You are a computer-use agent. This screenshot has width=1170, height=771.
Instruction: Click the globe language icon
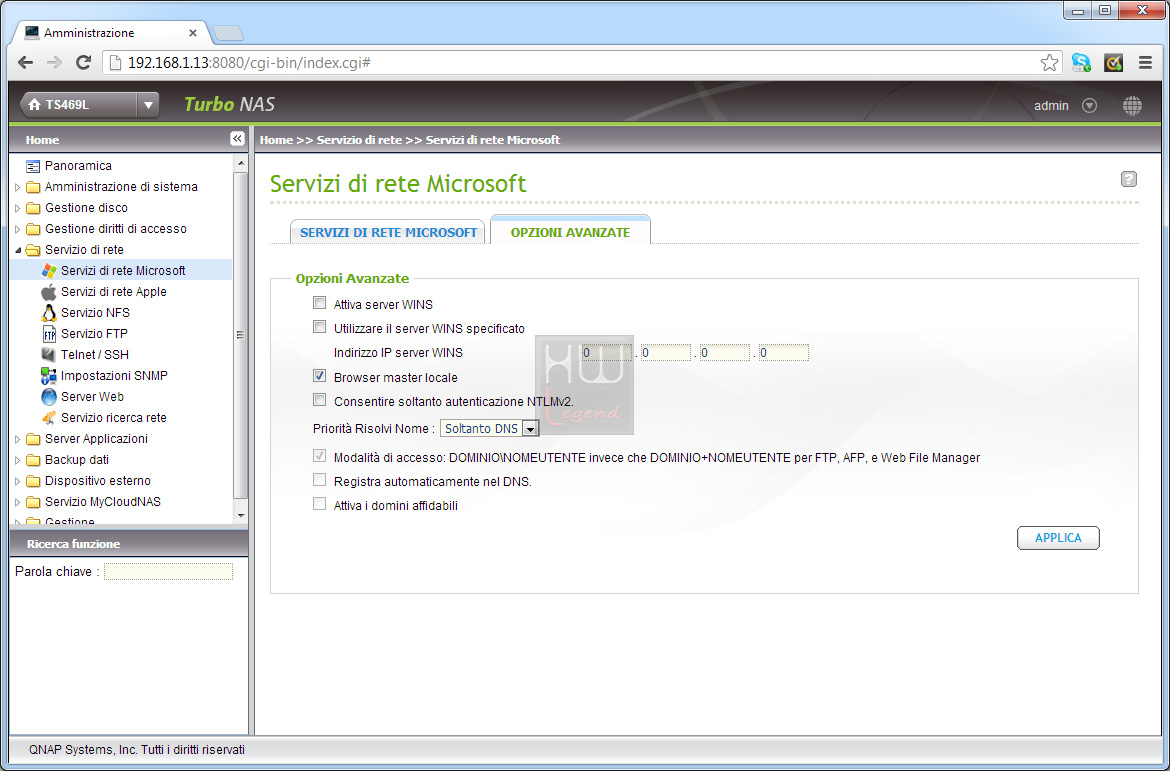pos(1132,105)
